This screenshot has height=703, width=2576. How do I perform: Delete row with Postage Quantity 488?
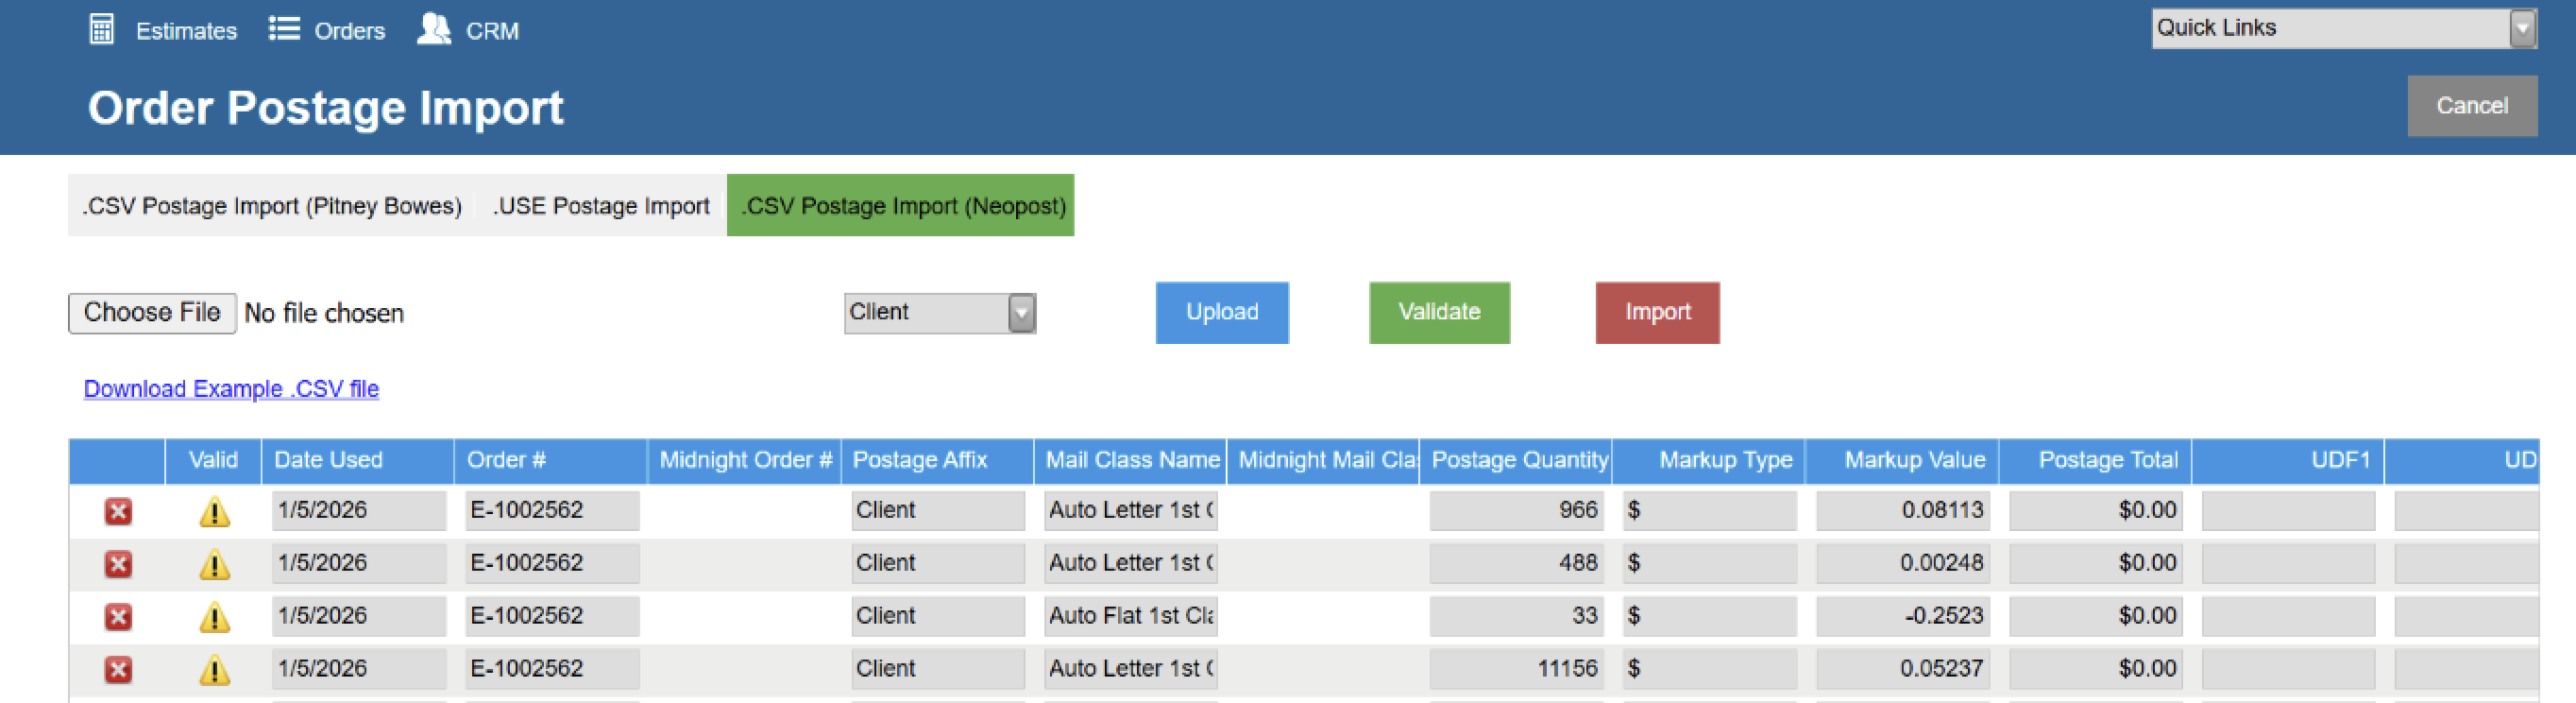118,564
